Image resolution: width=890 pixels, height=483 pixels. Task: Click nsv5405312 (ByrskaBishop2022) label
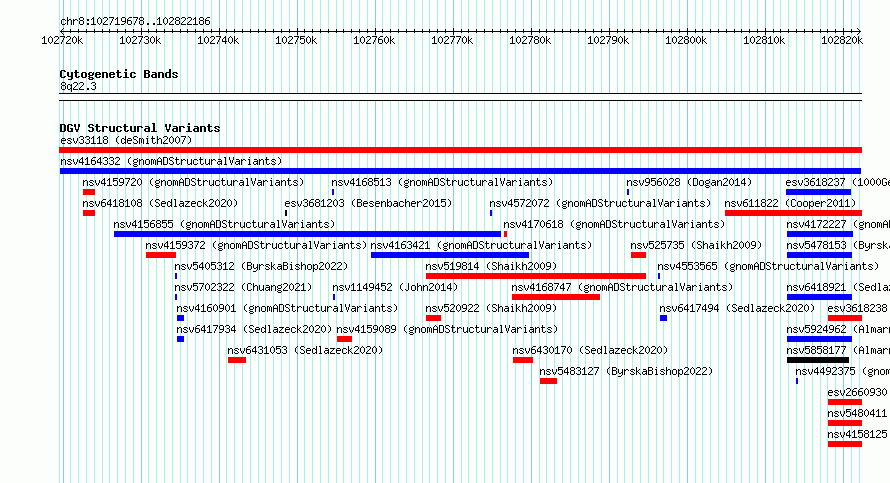(261, 266)
